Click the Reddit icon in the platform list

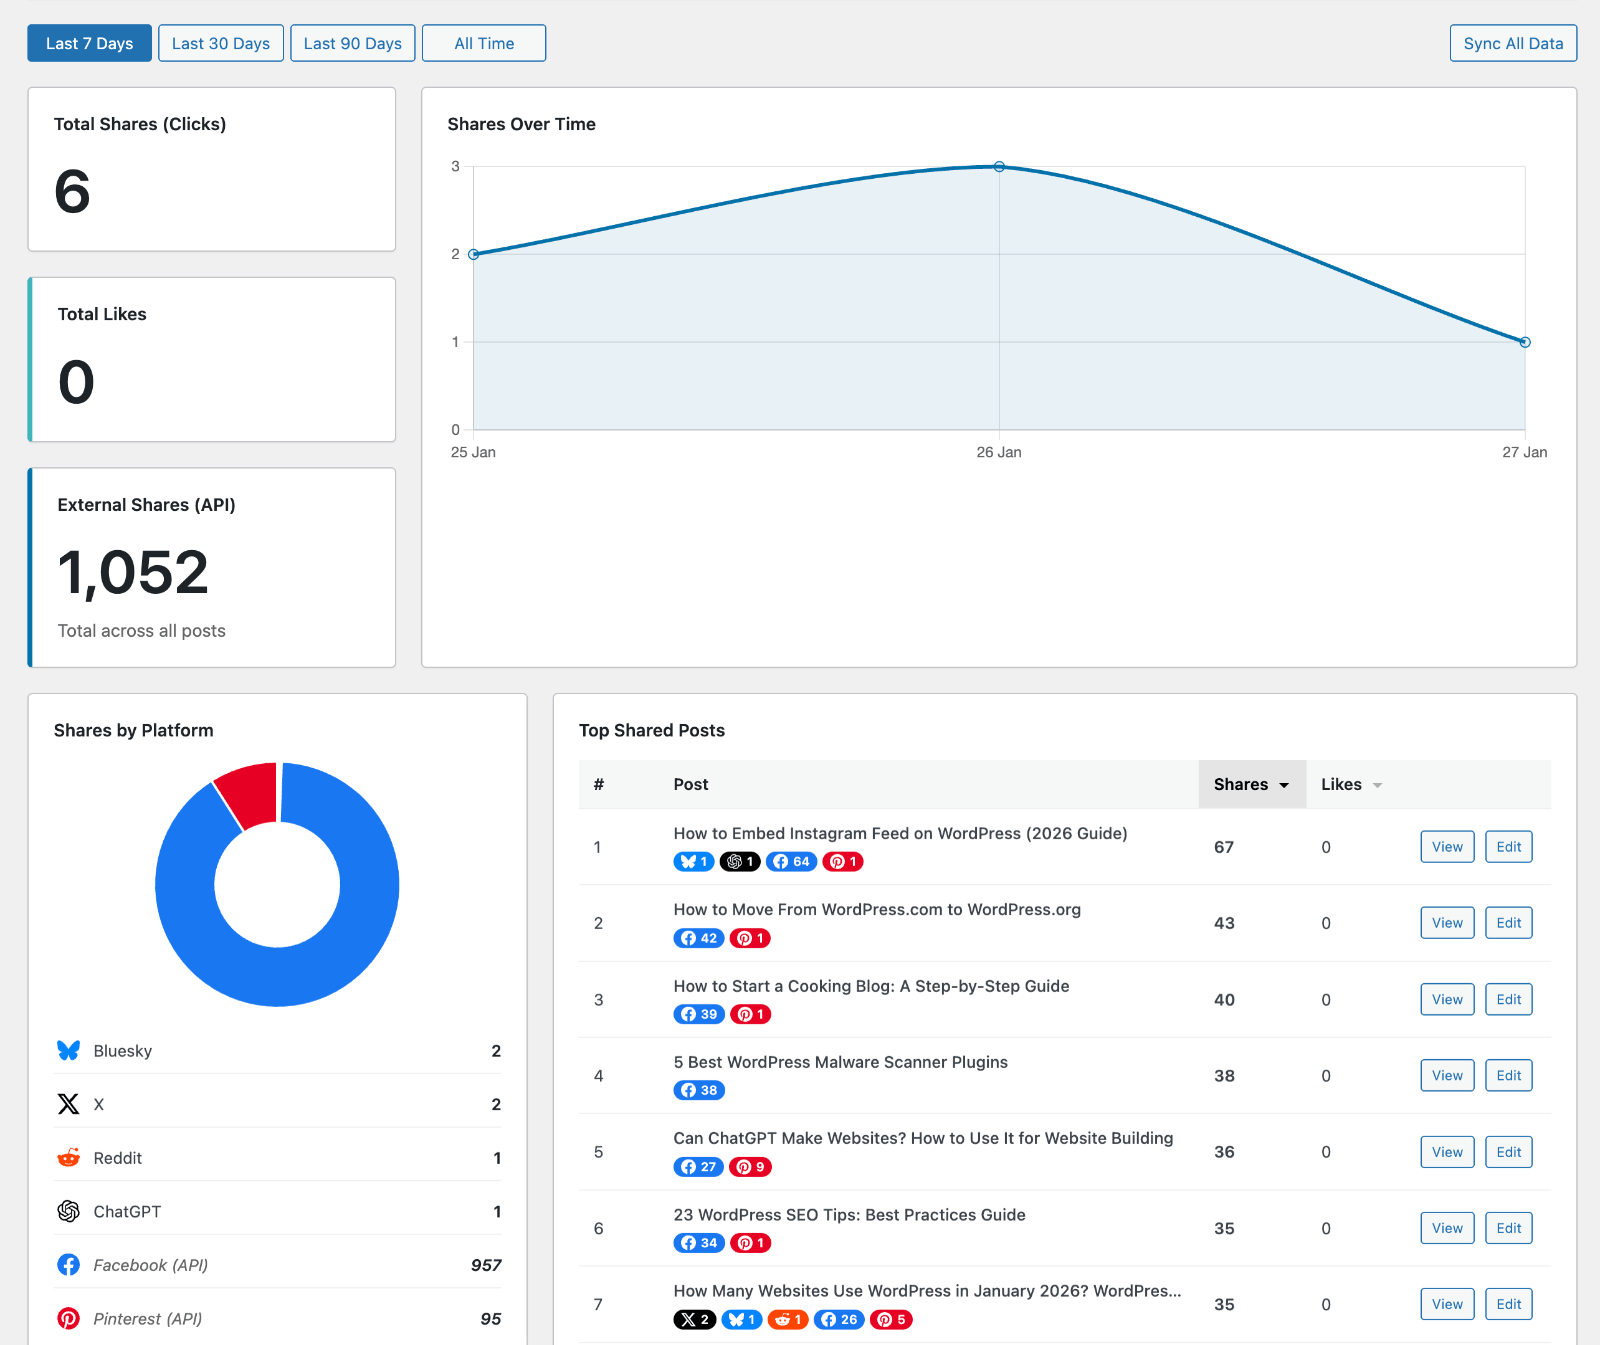(68, 1157)
